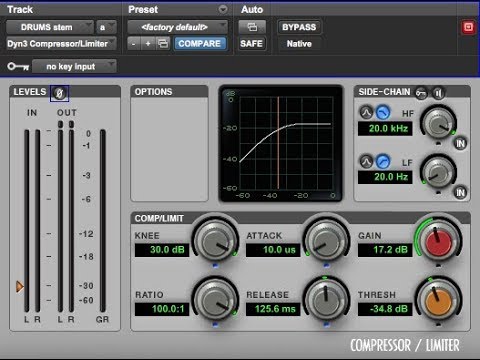Toggle the COMPARE button
This screenshot has width=480, height=360.
[199, 44]
